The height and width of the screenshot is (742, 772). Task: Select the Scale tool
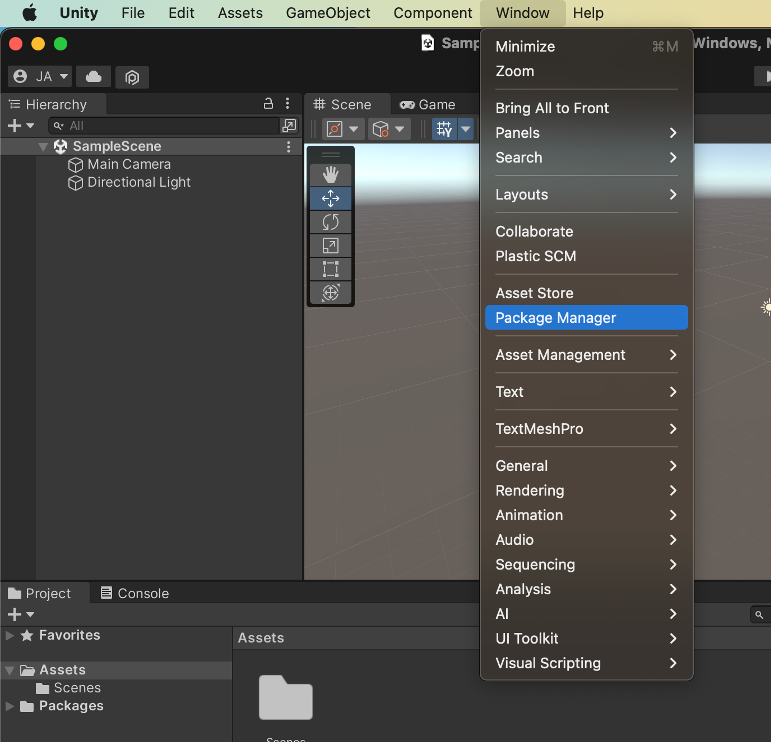click(x=330, y=246)
